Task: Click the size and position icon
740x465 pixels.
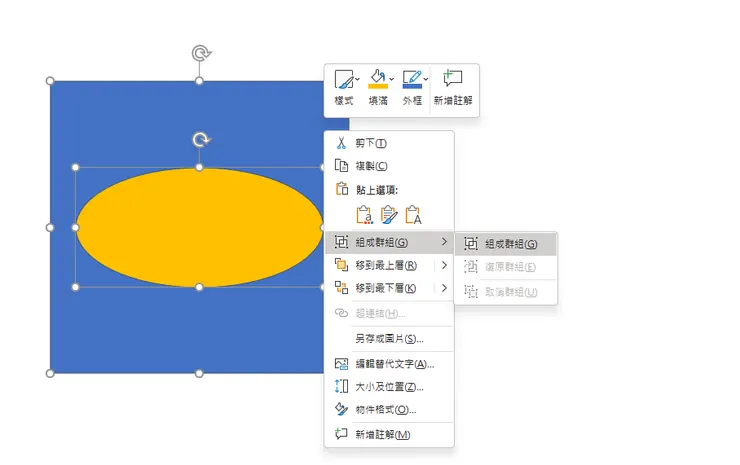Action: click(x=341, y=386)
